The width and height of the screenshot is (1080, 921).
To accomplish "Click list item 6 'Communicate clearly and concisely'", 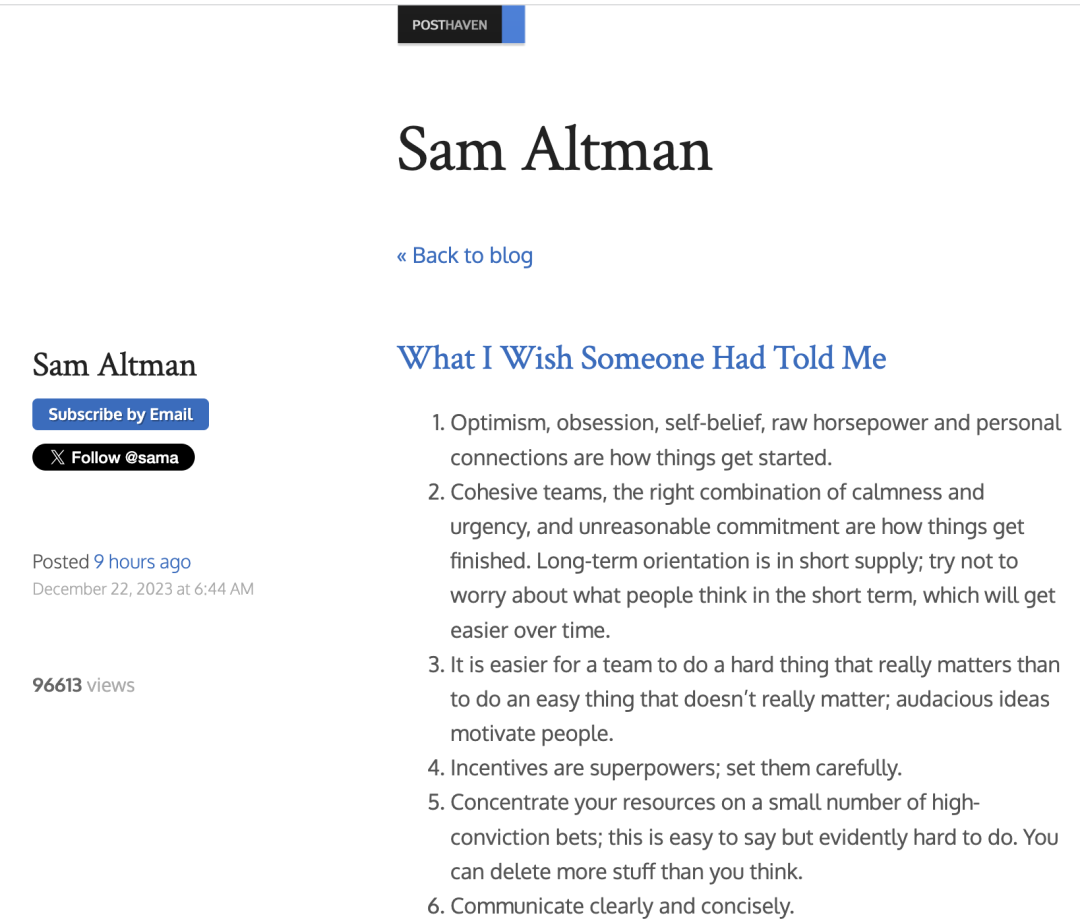I will 611,906.
